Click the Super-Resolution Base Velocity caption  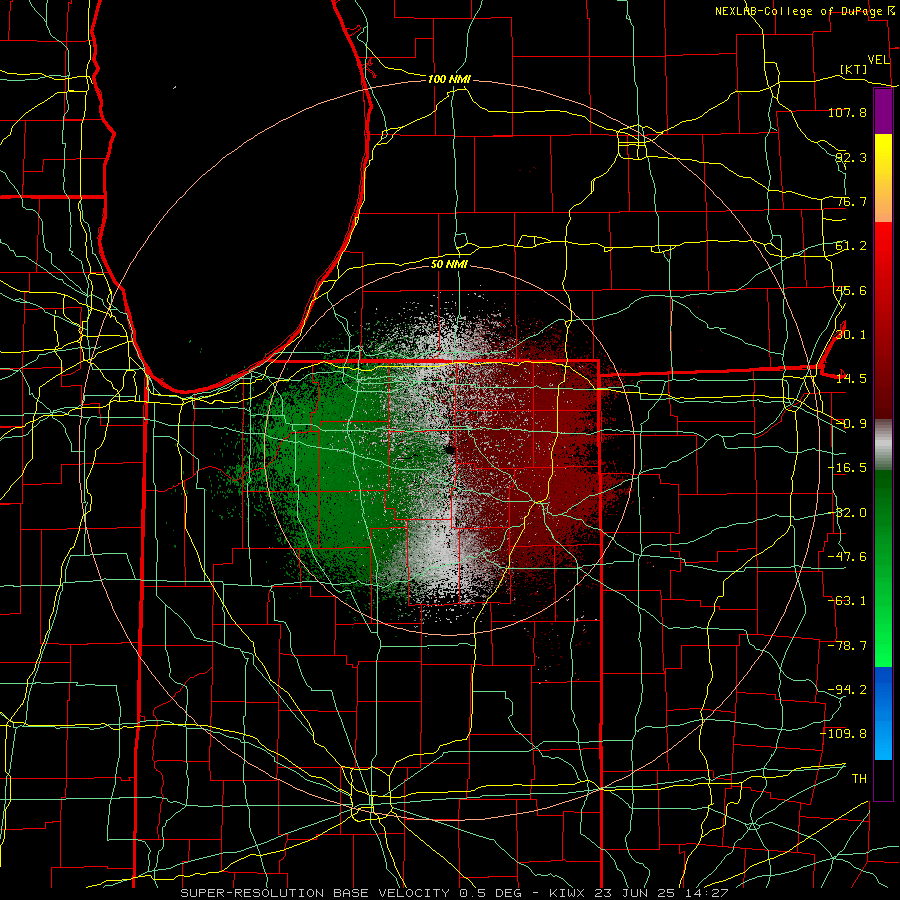(x=455, y=893)
